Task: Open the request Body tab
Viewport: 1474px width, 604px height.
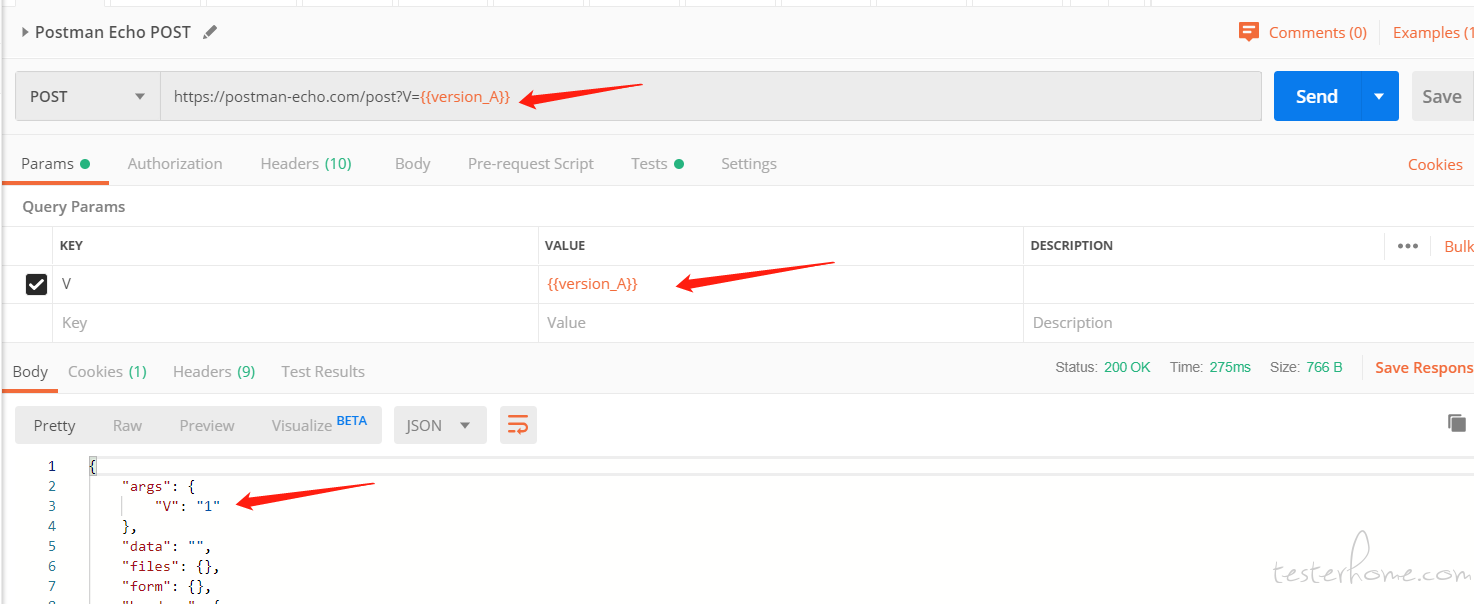Action: [x=412, y=163]
